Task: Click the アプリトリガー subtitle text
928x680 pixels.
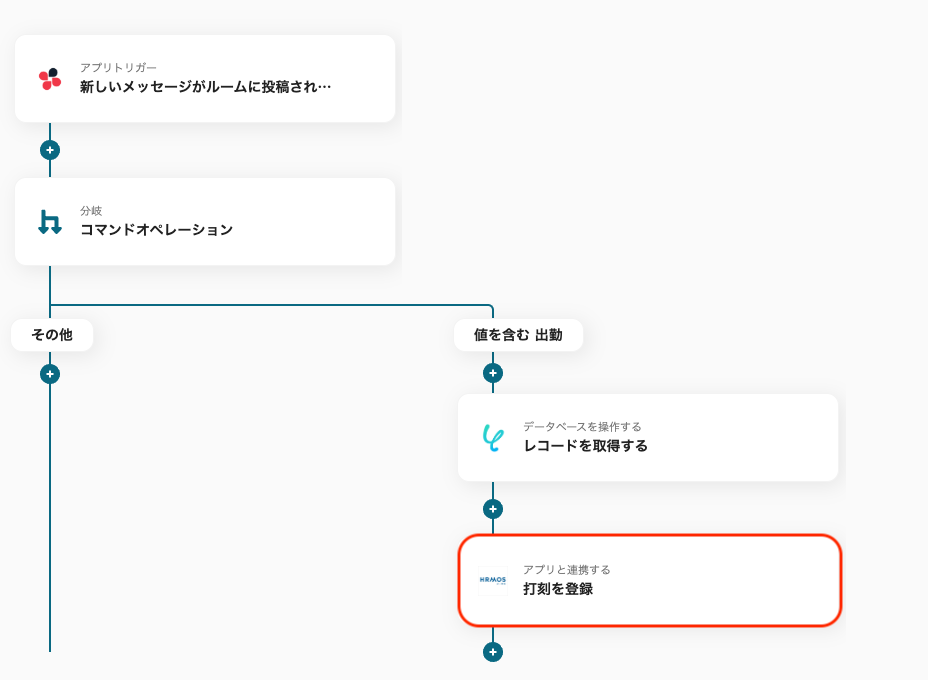Action: click(118, 68)
